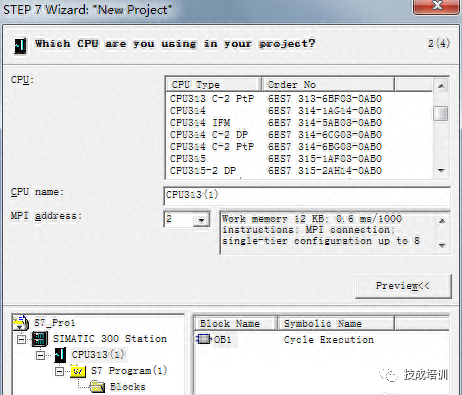Select the Blocks label in tree
462x395 pixels.
point(128,387)
